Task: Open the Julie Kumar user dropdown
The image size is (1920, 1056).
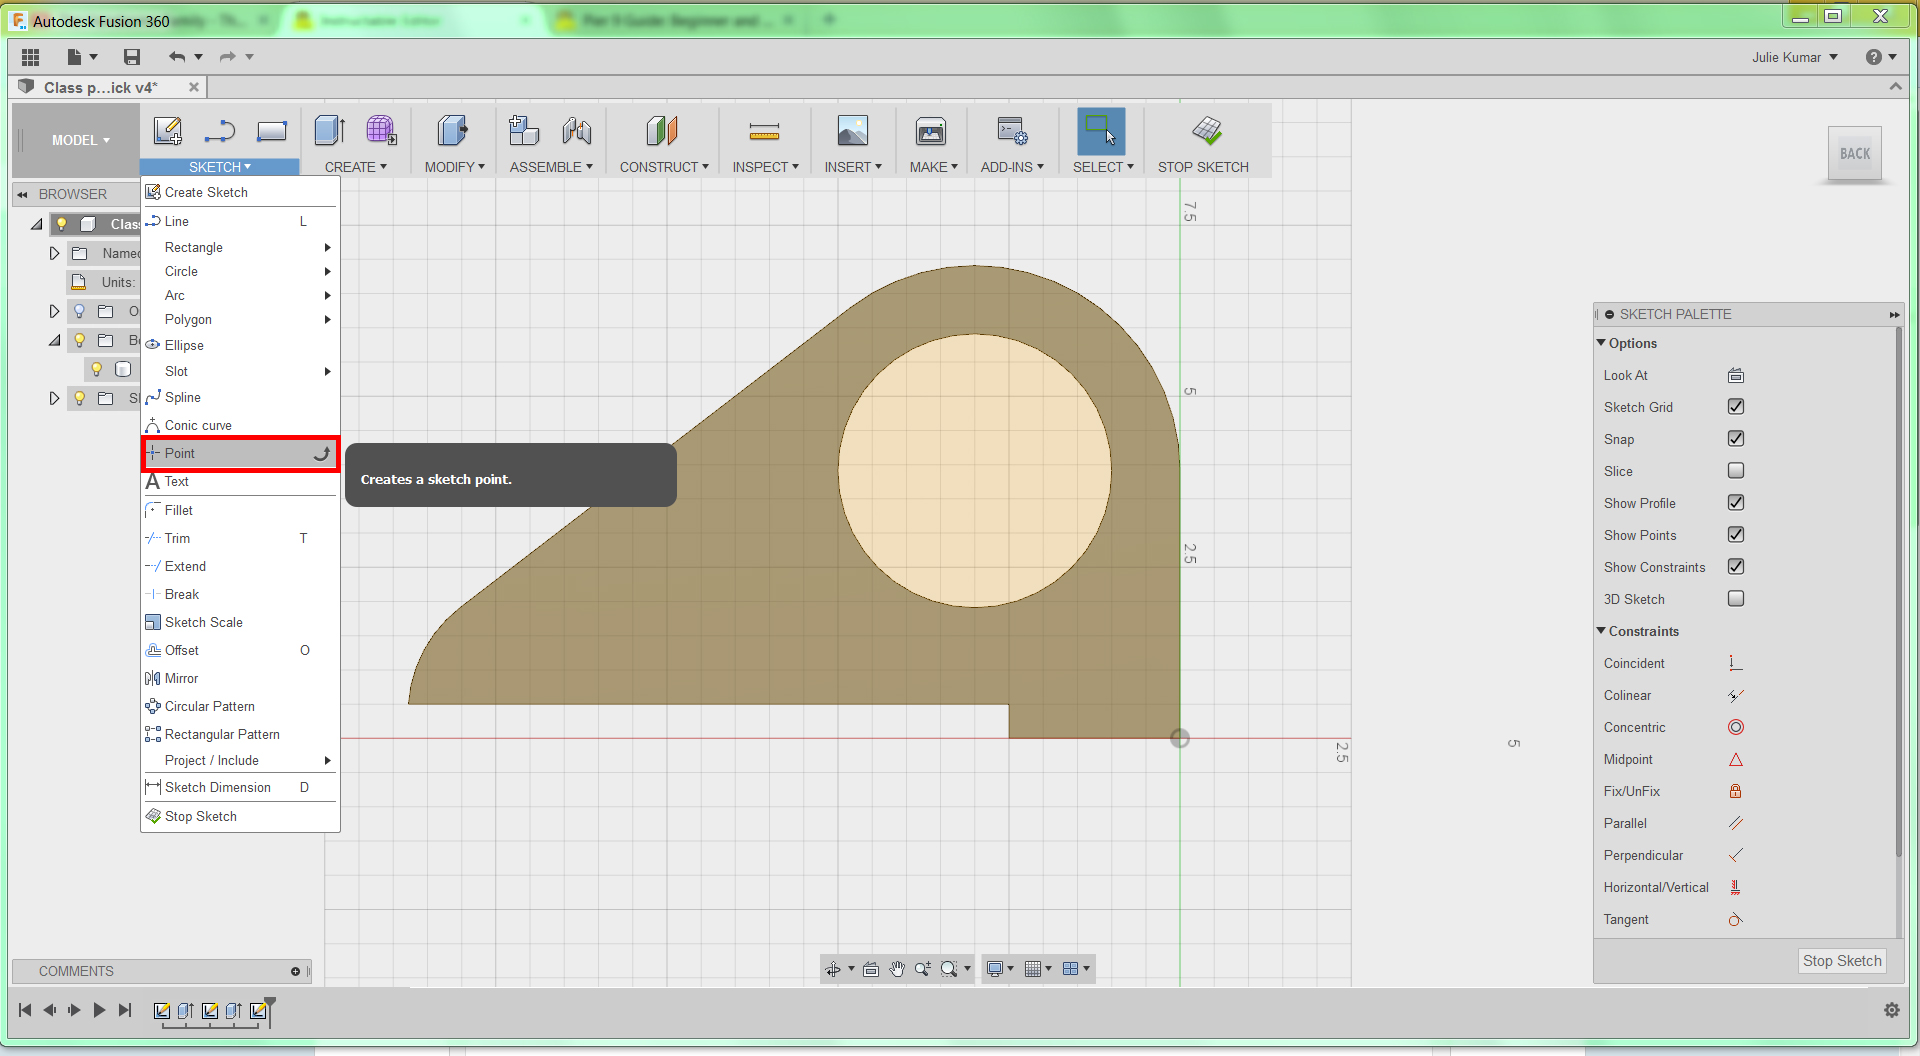Action: point(1795,57)
